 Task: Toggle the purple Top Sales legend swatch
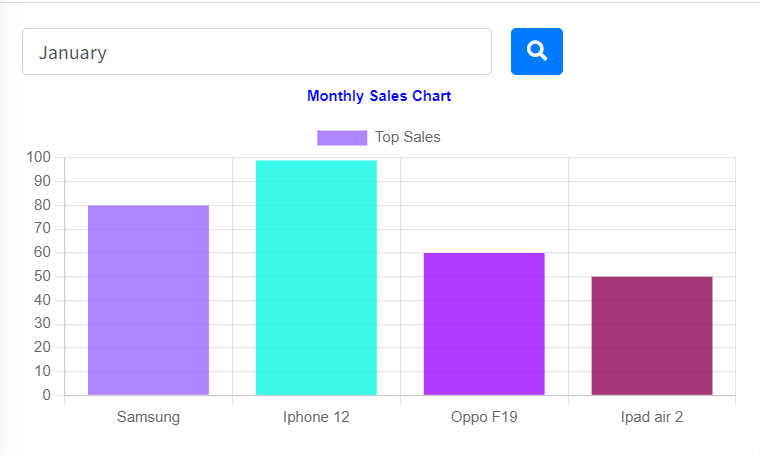click(x=342, y=137)
